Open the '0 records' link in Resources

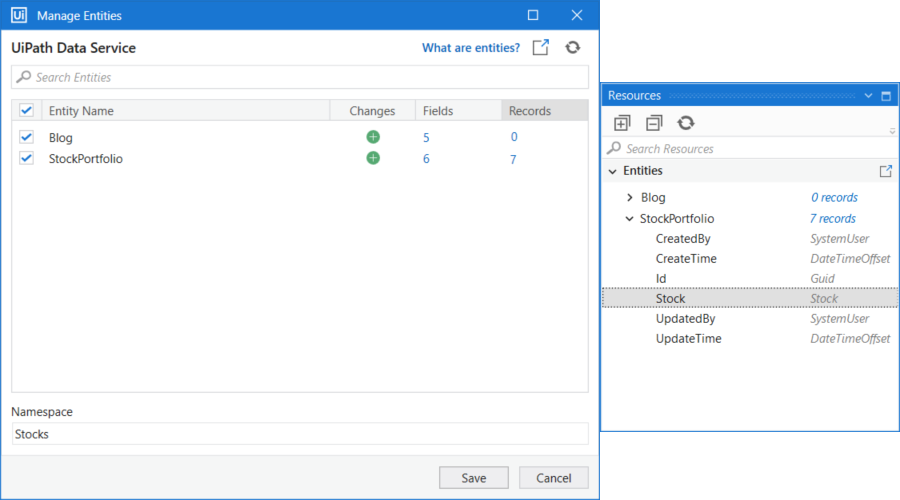(834, 197)
